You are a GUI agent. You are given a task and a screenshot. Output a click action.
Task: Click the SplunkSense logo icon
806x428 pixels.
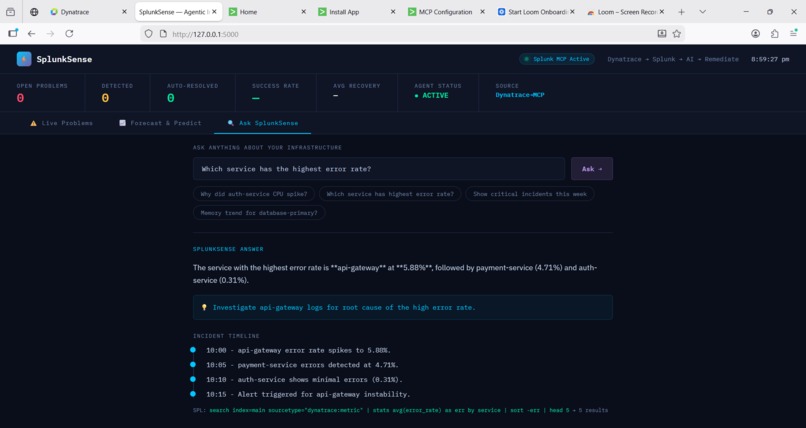[24, 59]
